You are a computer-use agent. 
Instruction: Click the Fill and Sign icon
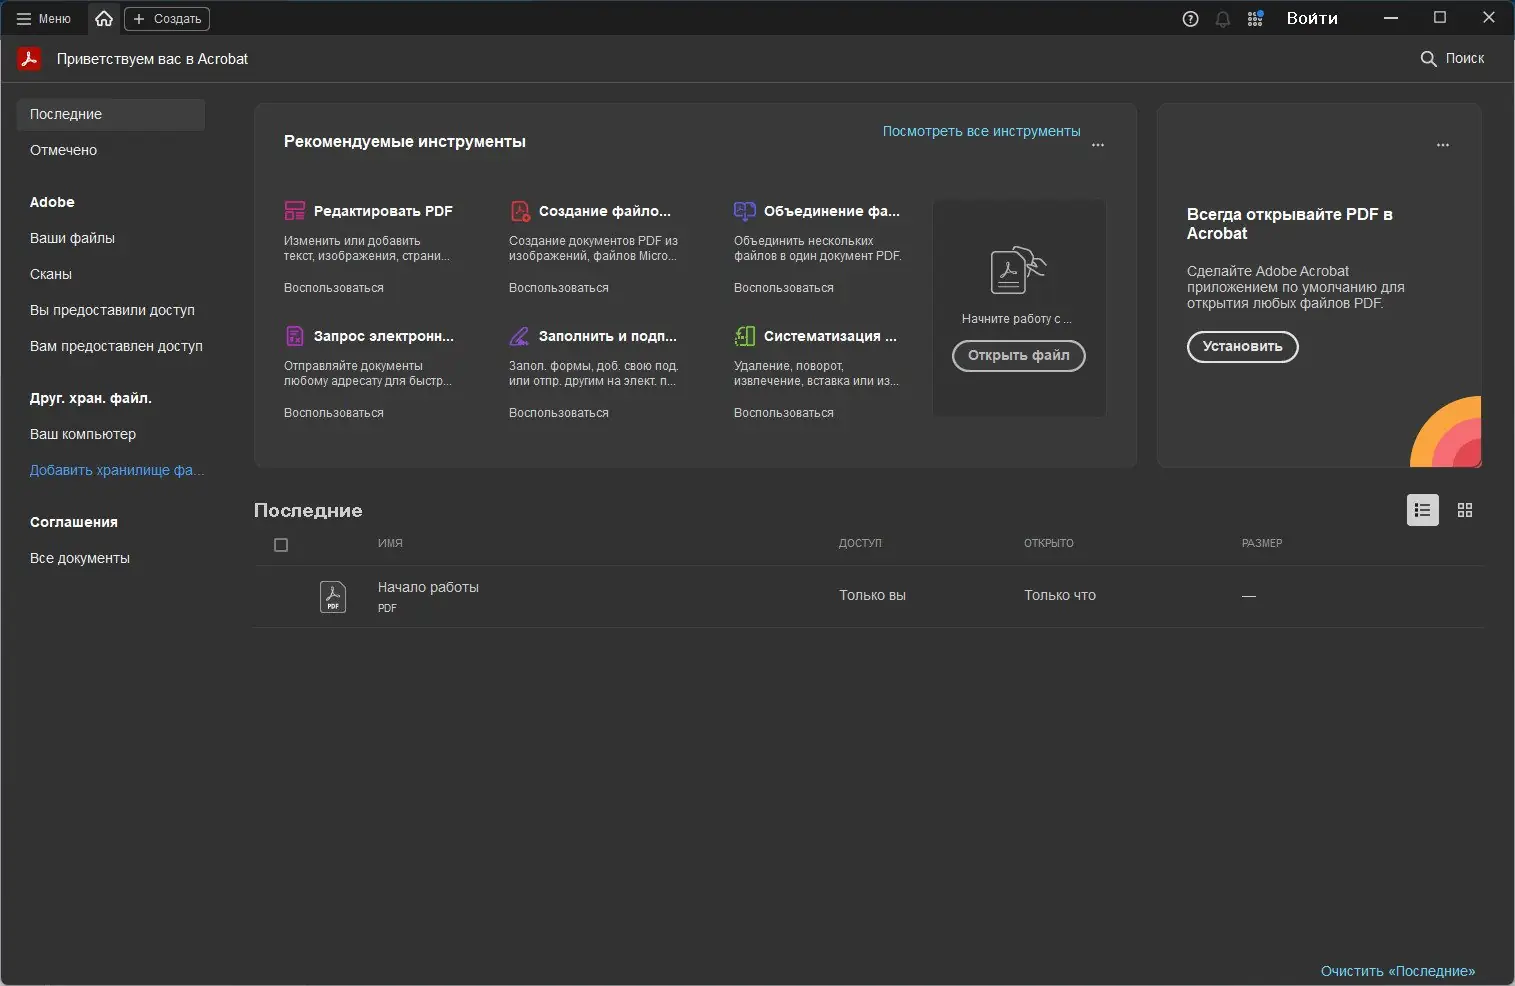point(520,336)
